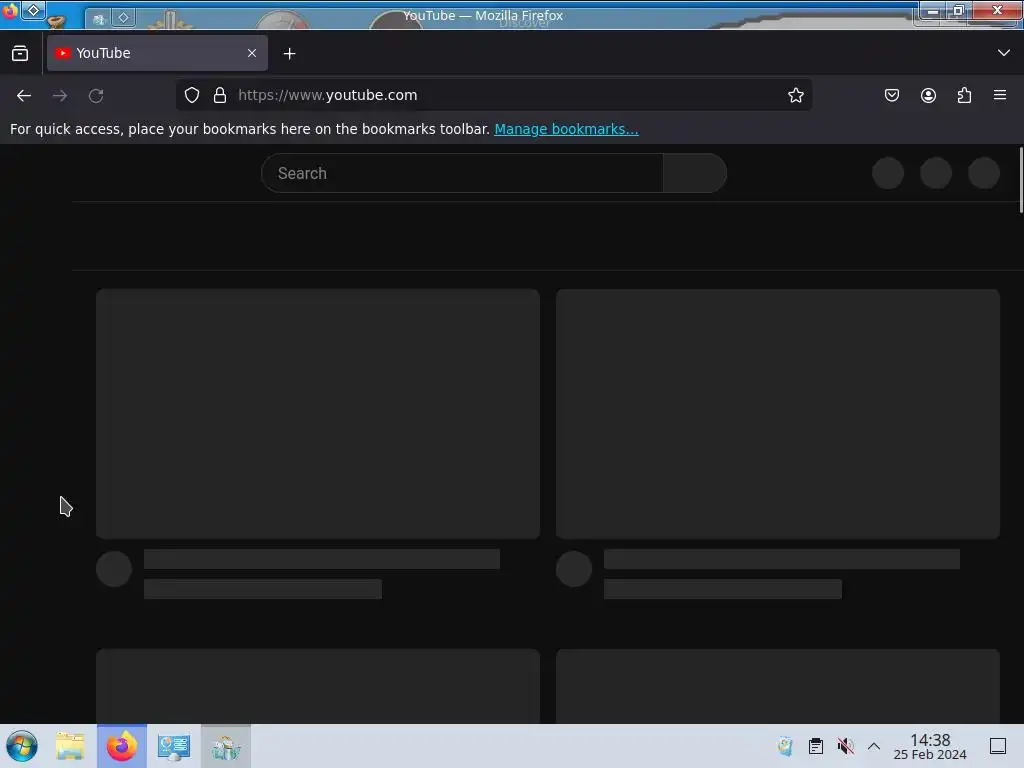Open the Firefox hamburger application menu
The width and height of the screenshot is (1024, 768).
[1000, 95]
